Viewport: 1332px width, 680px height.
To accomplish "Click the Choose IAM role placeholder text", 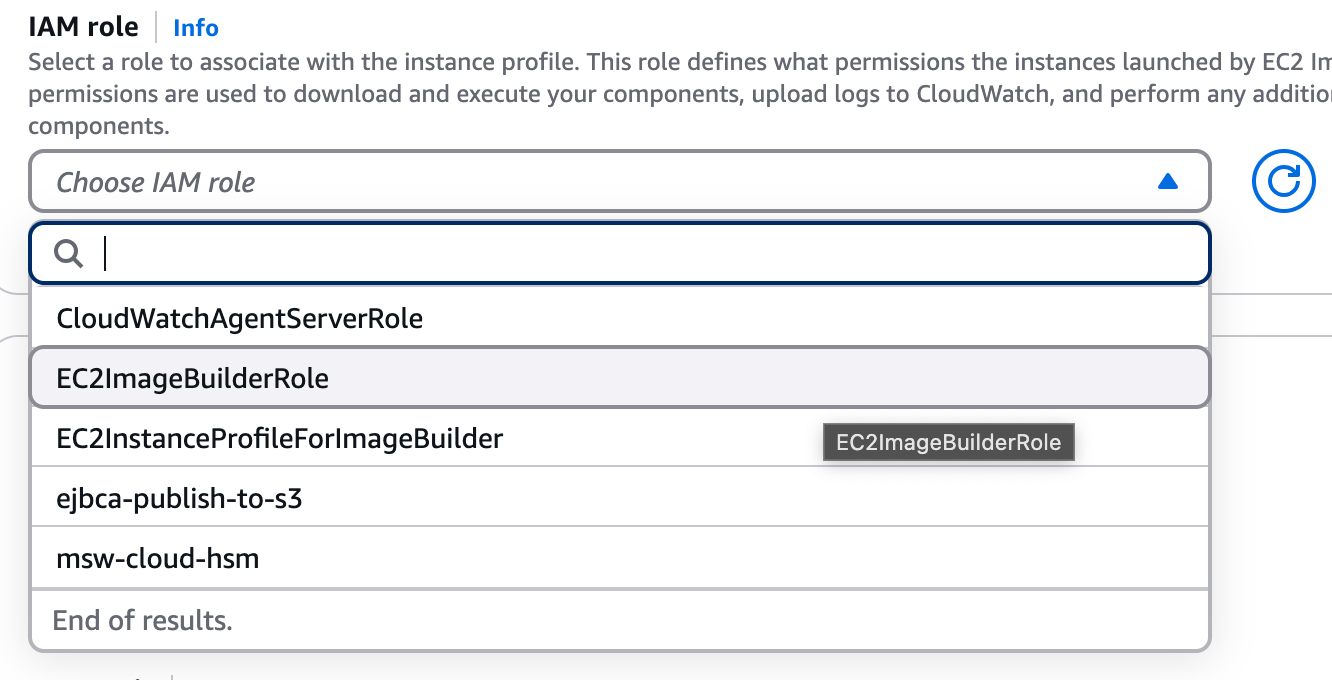I will coord(155,182).
